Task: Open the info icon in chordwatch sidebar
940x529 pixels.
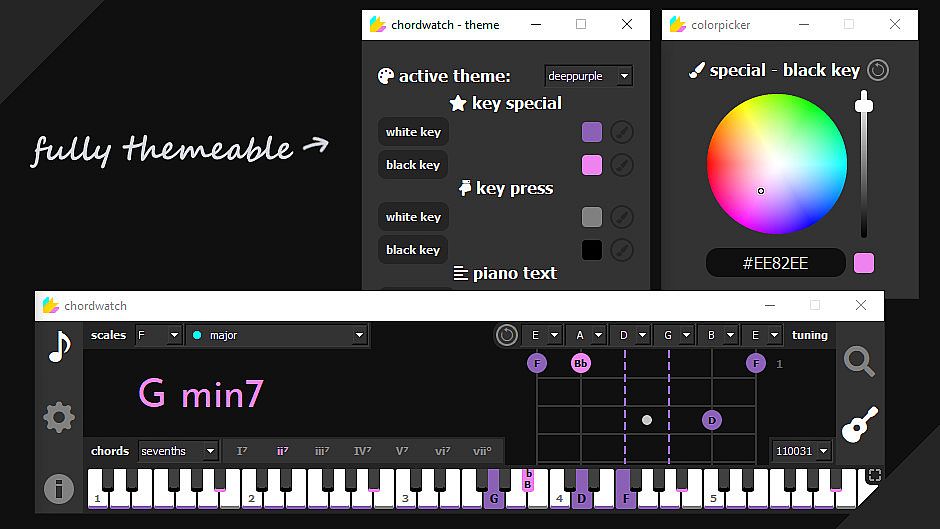Action: [59, 489]
